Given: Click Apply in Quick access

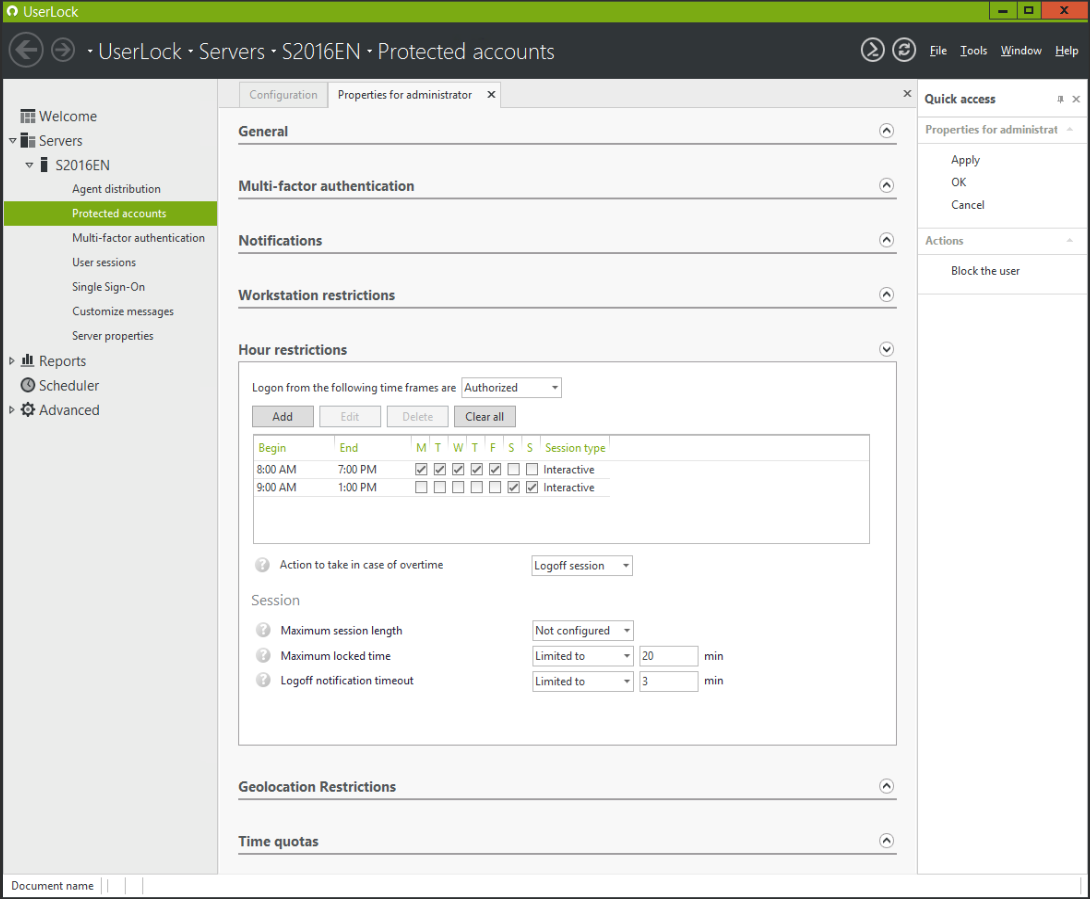Looking at the screenshot, I should pyautogui.click(x=965, y=159).
